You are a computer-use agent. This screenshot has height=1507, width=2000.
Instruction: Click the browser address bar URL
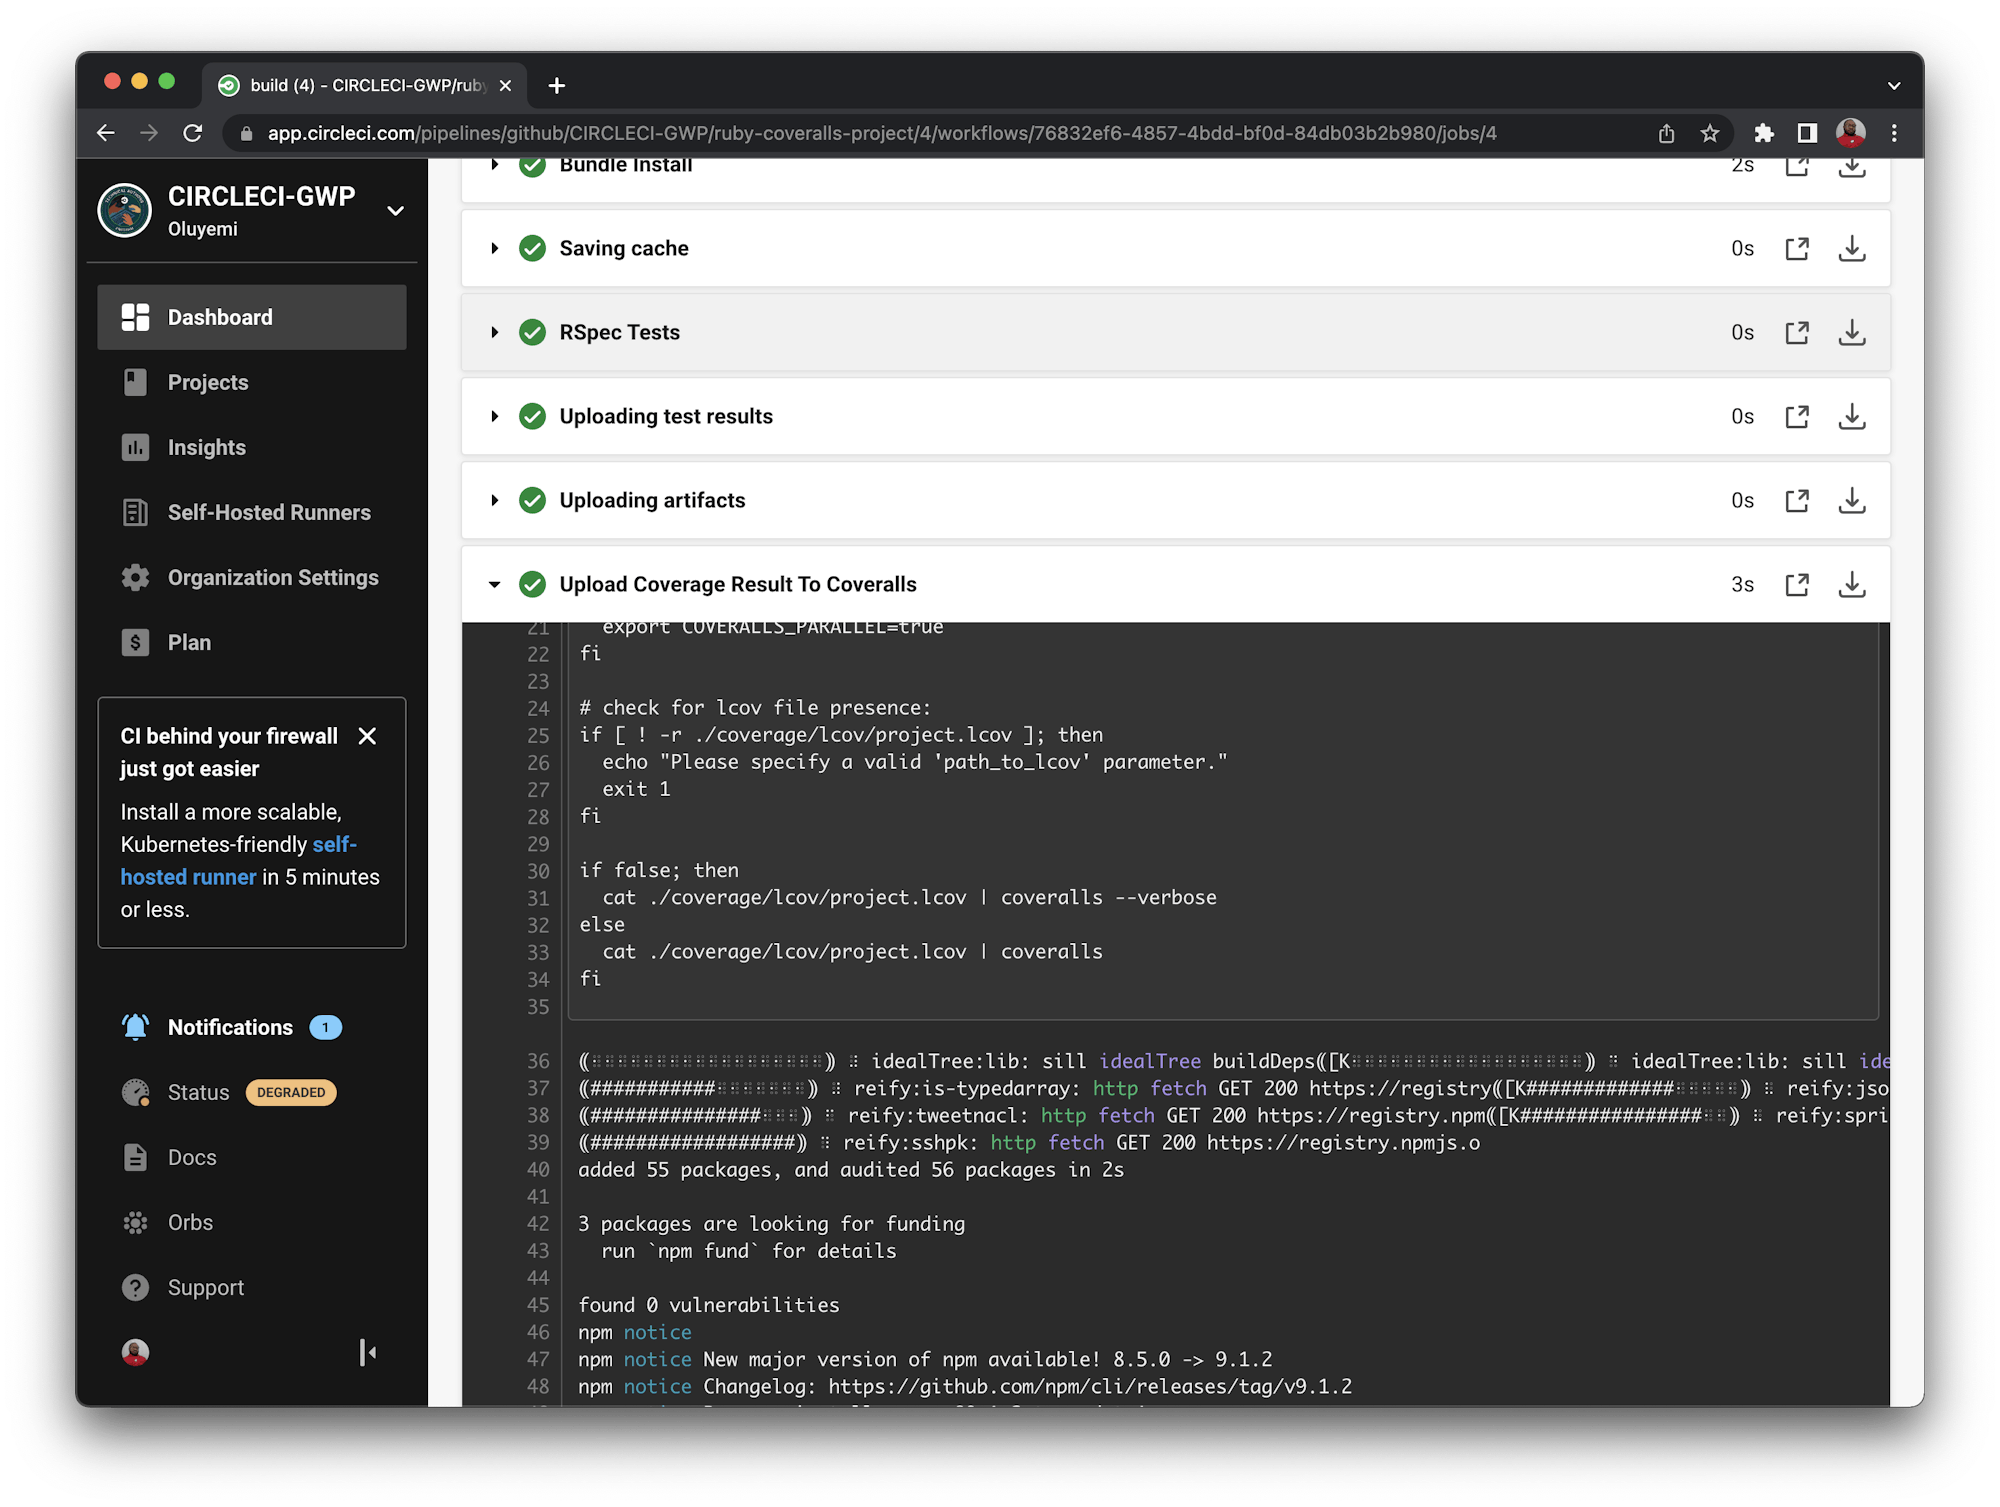point(880,133)
